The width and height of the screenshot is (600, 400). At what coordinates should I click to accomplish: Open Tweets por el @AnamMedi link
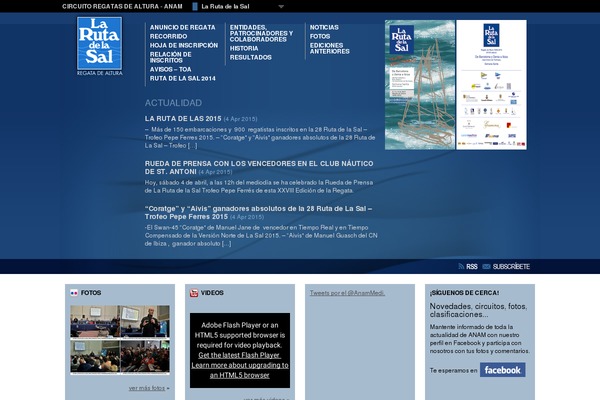(x=347, y=293)
